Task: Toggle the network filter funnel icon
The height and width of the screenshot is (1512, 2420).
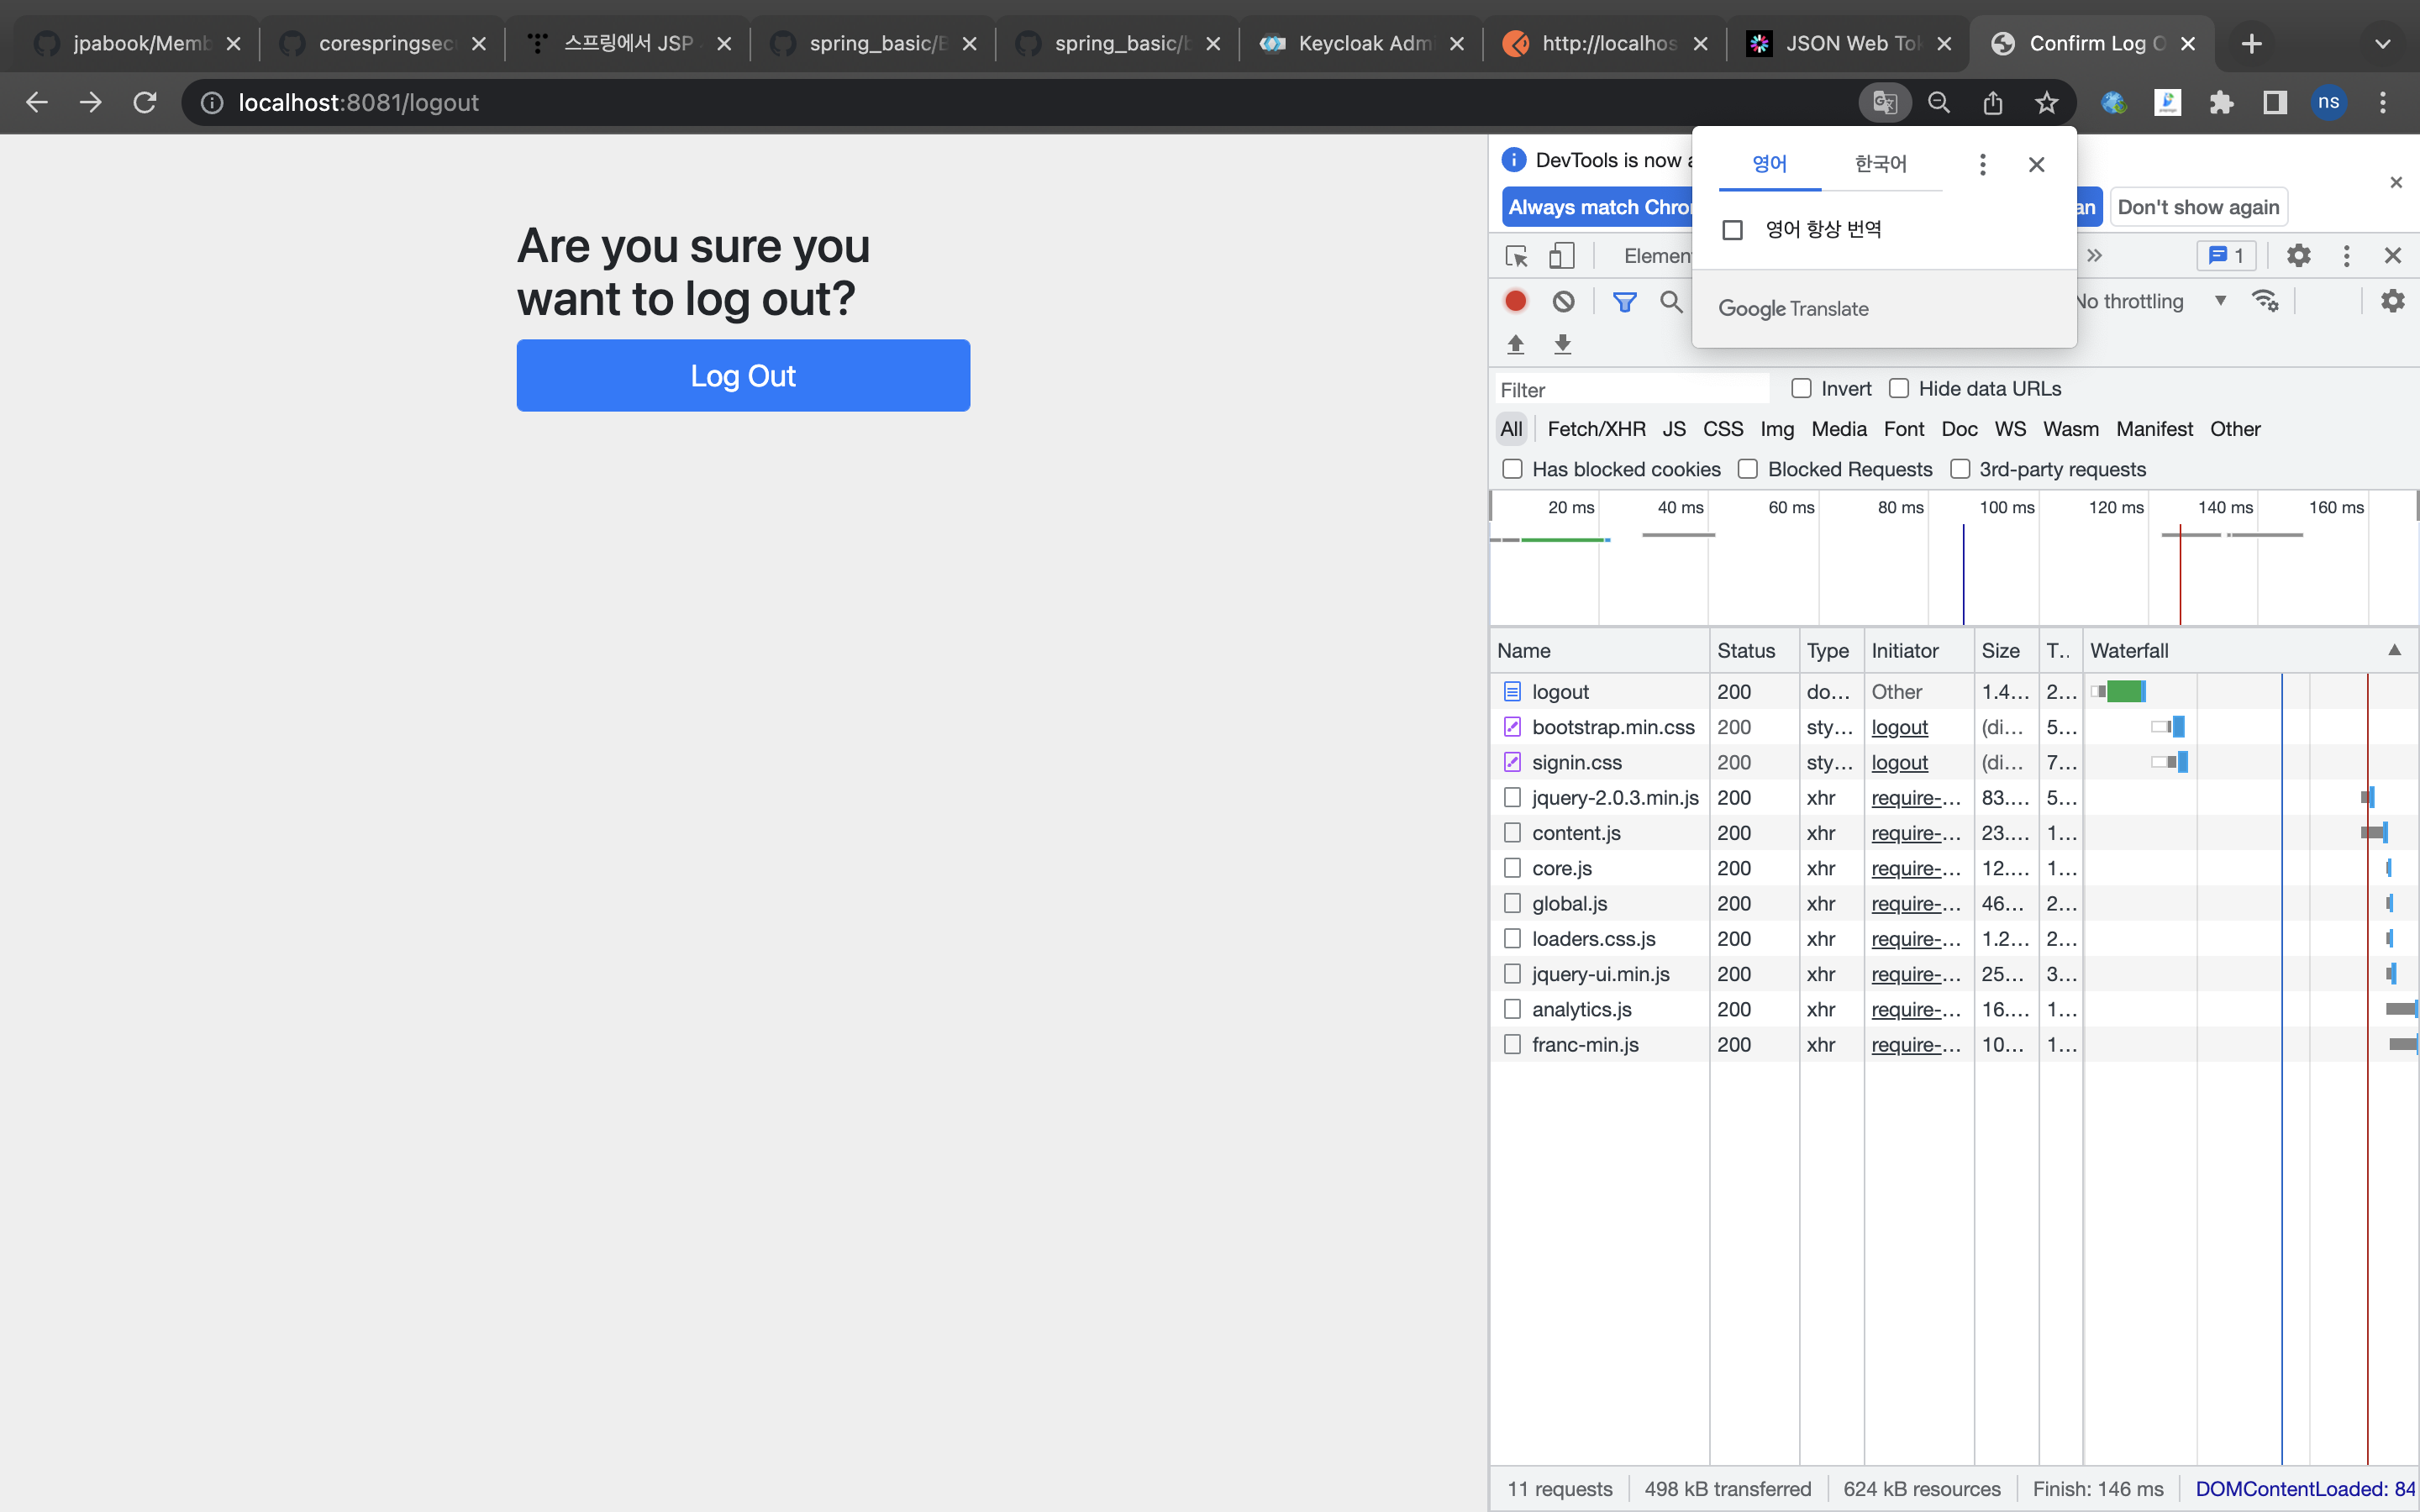Action: click(1625, 301)
